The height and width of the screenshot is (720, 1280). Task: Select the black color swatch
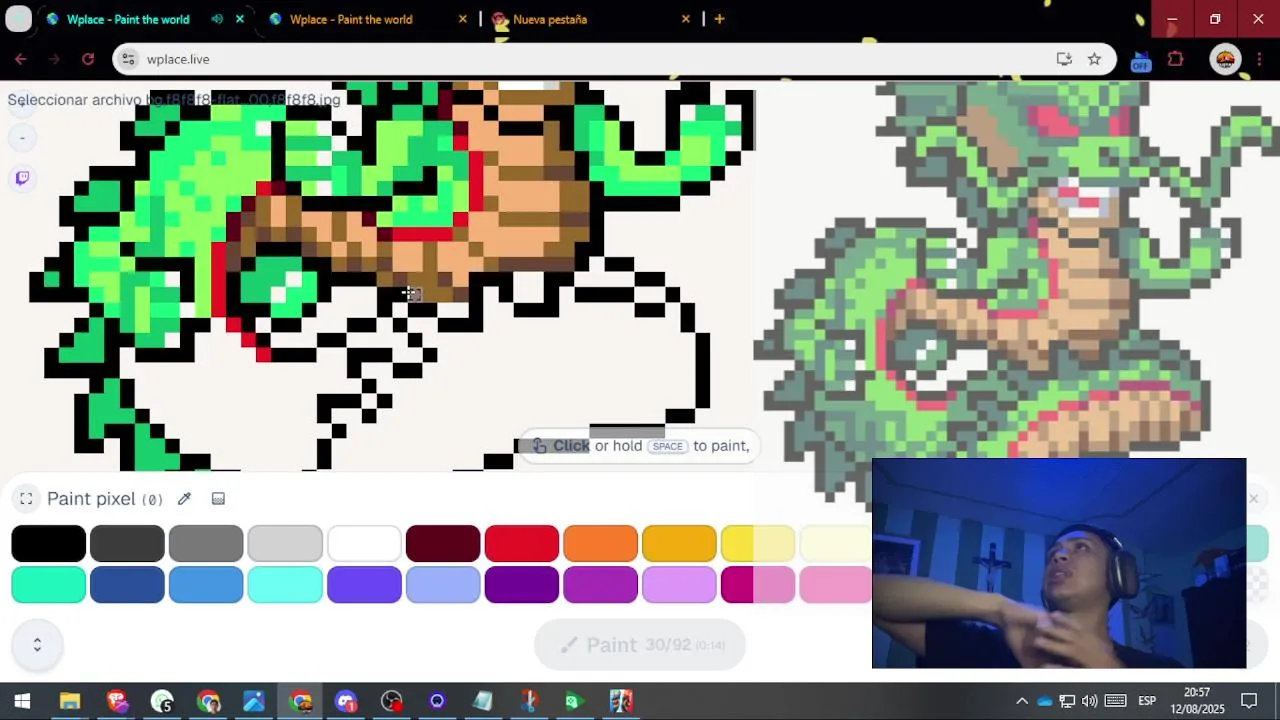tap(48, 544)
